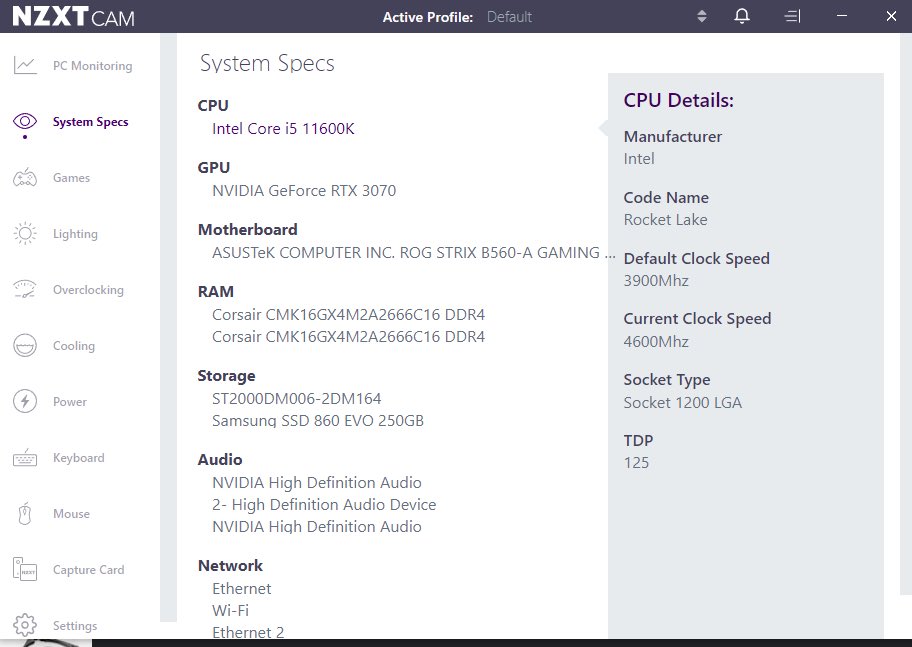Select NVIDIA GeForce RTX 3070 entry

tap(304, 191)
